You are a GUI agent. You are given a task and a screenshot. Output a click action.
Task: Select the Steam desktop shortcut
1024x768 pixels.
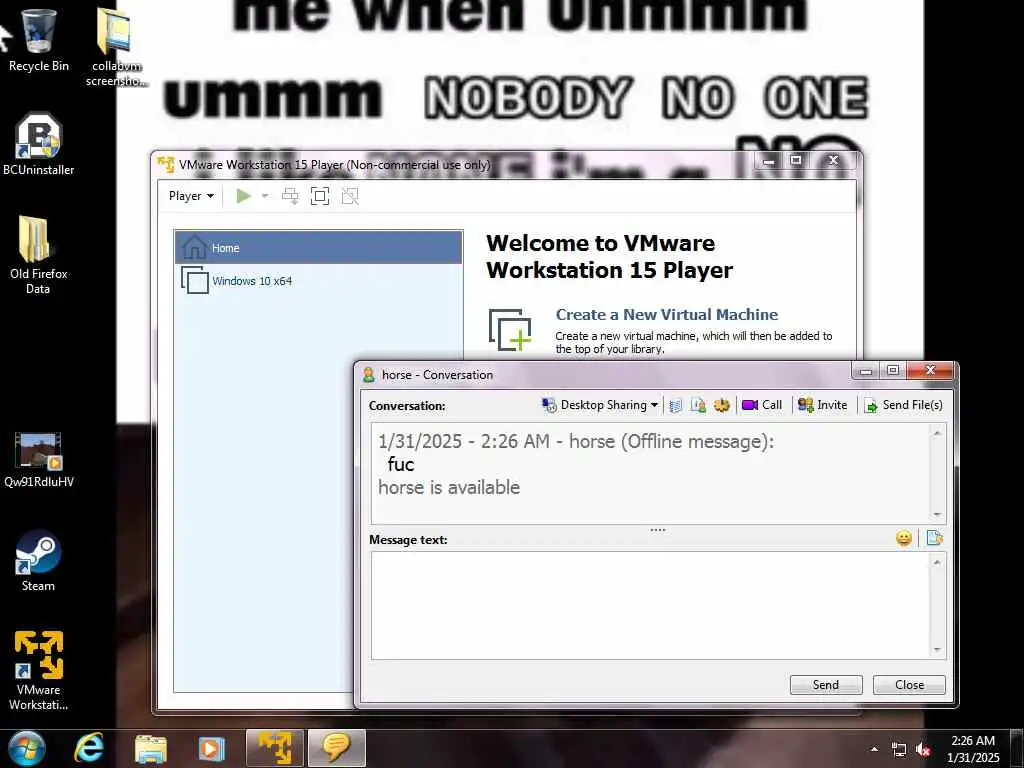(x=39, y=560)
